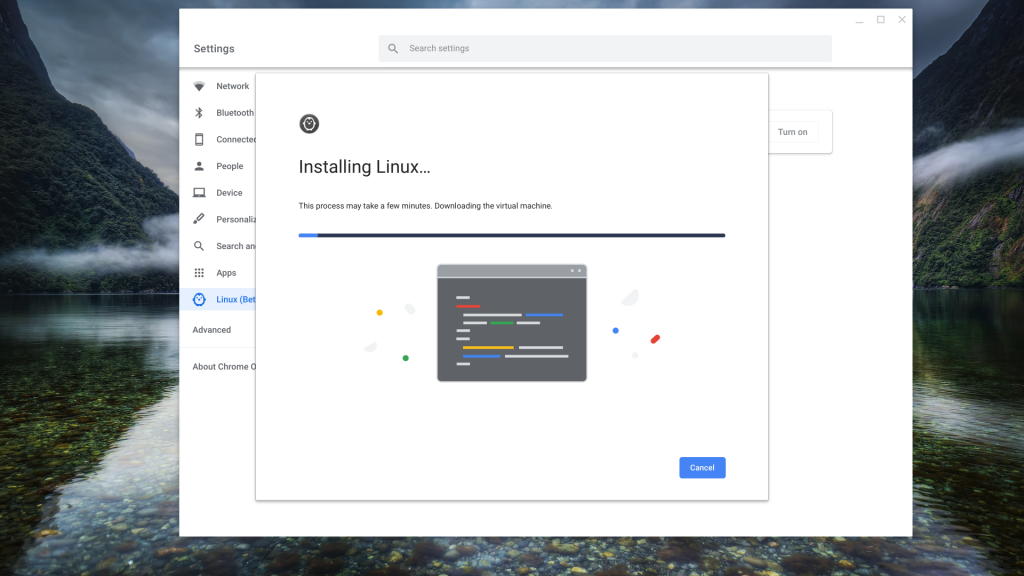
Task: Select the Linux (Beta) penguin icon in sidebar
Action: click(x=199, y=299)
